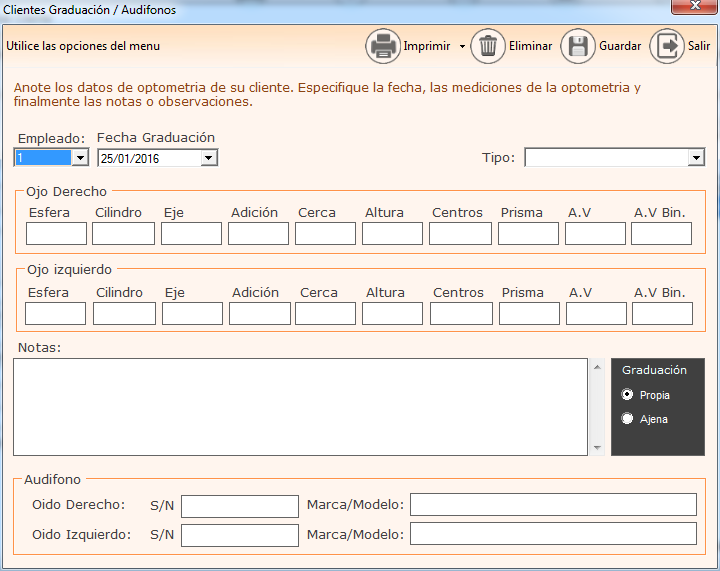Click the Empleado value field showing 1
720x571 pixels.
point(44,158)
